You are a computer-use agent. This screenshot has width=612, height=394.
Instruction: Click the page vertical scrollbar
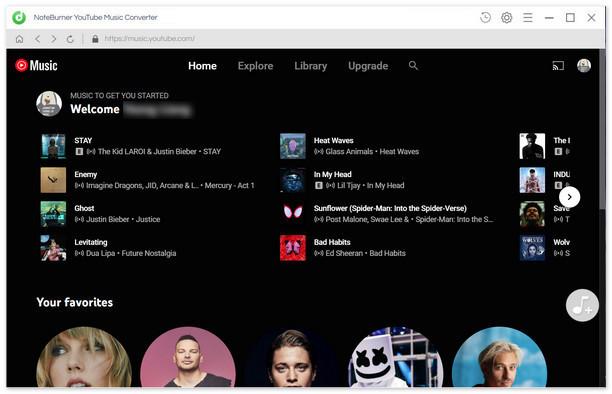(602, 129)
